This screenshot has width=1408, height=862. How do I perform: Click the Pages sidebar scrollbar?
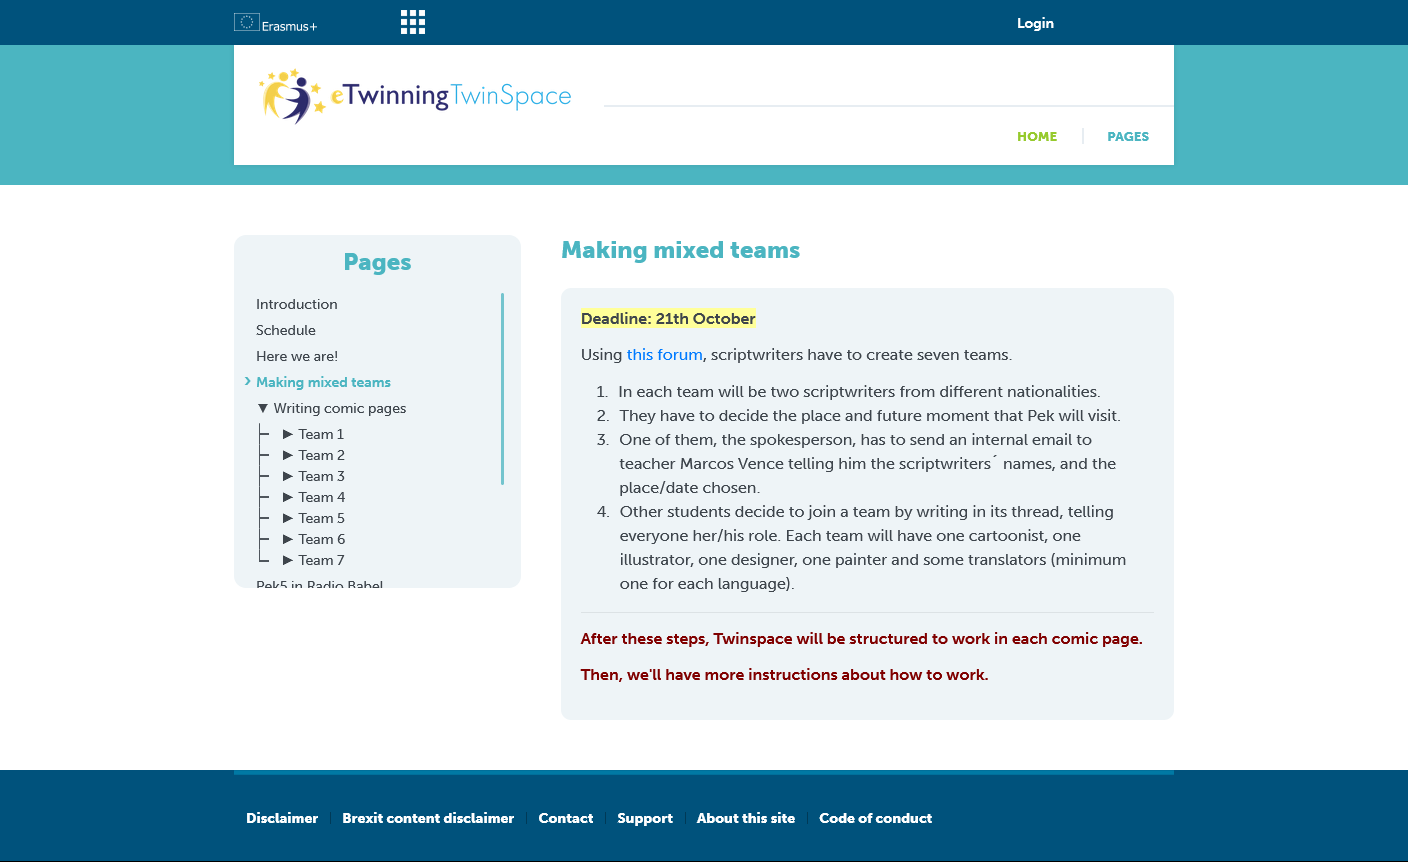(x=502, y=389)
